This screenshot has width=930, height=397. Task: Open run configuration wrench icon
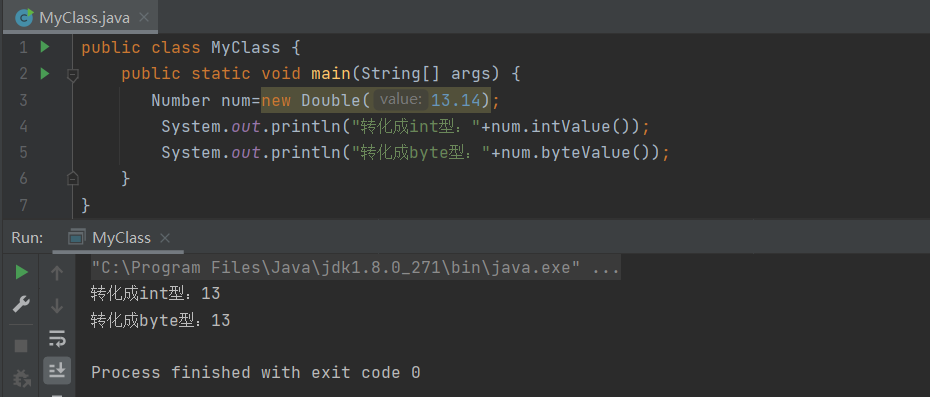coord(21,304)
